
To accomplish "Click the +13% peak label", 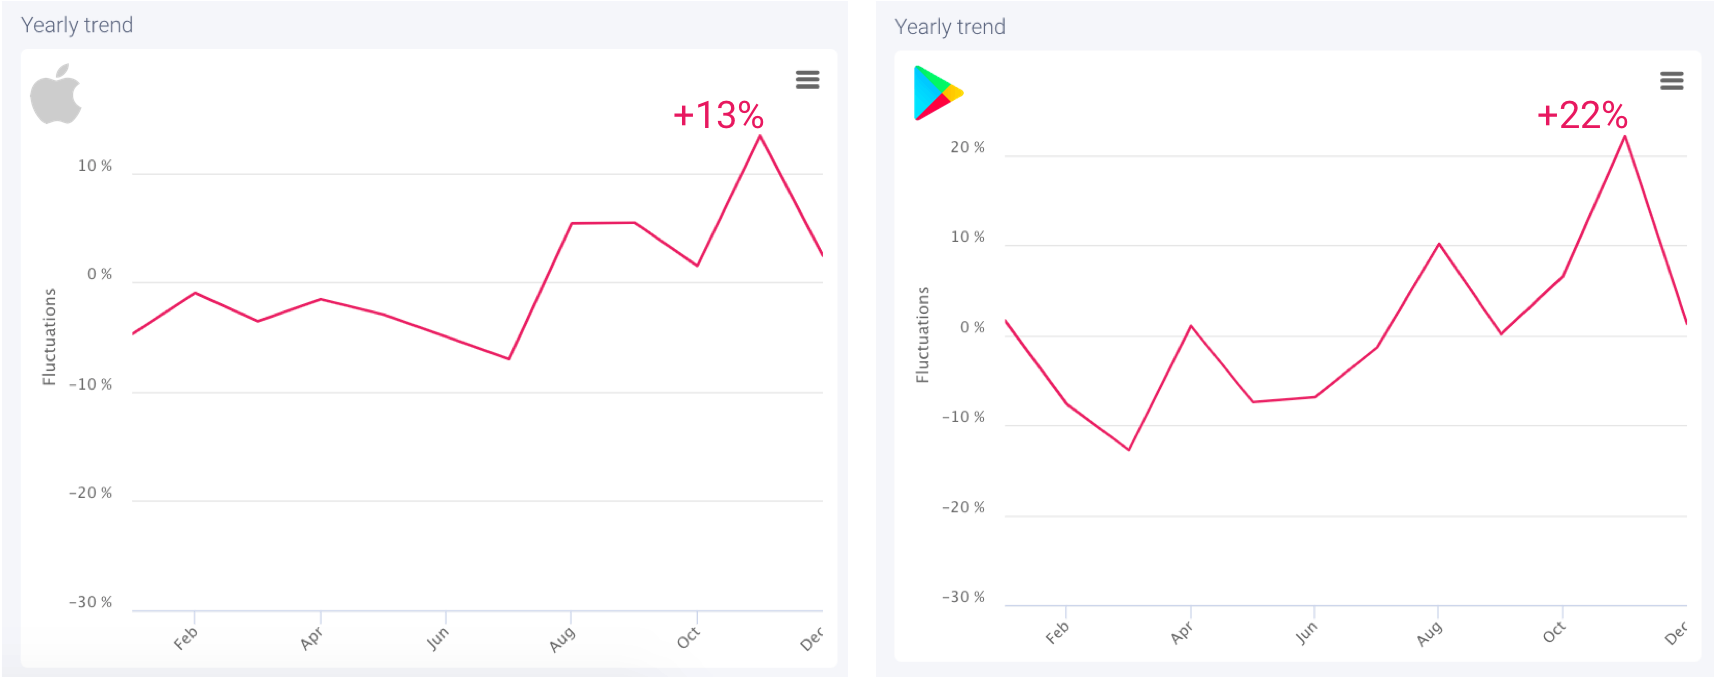I will [x=718, y=116].
